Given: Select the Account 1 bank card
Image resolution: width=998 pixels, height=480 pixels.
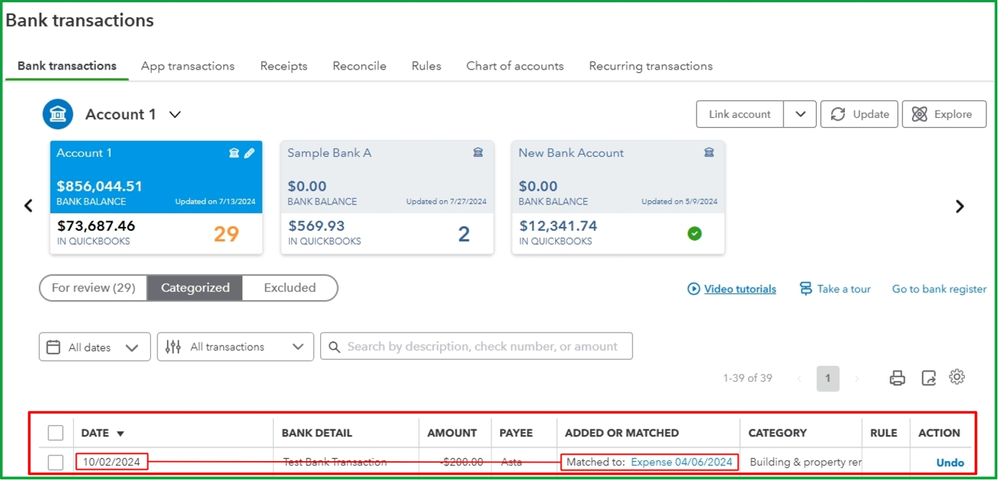Looking at the screenshot, I should [156, 197].
